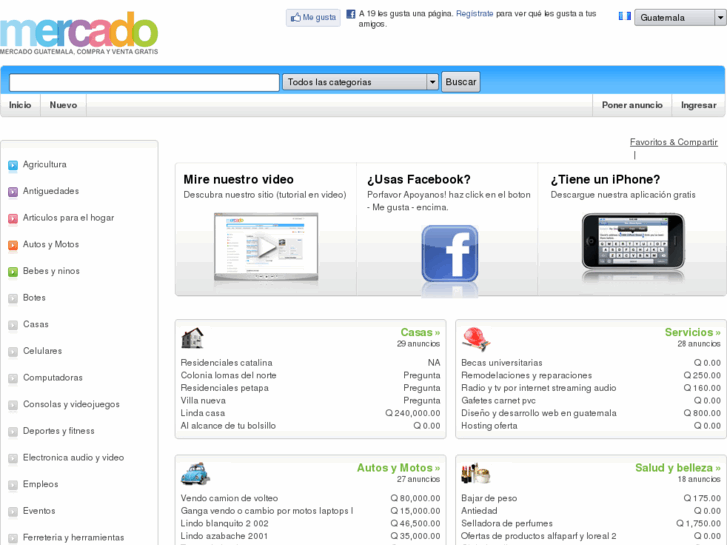The width and height of the screenshot is (727, 545).
Task: Open the Residenciales catalina listing
Action: [x=226, y=363]
